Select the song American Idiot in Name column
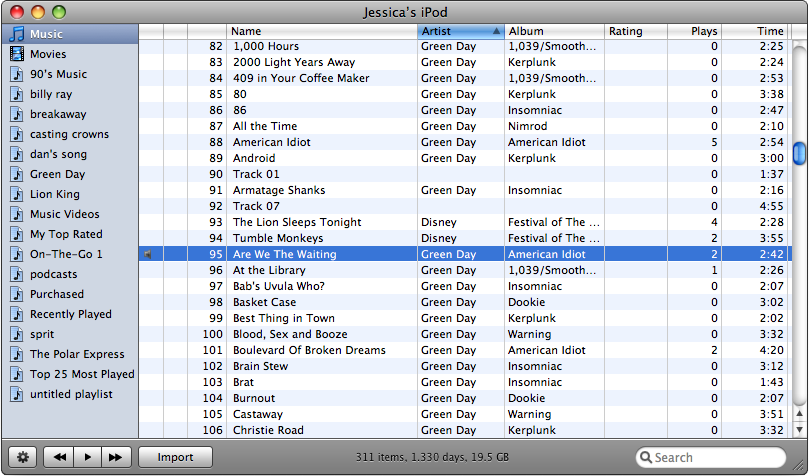809x476 pixels. point(271,142)
